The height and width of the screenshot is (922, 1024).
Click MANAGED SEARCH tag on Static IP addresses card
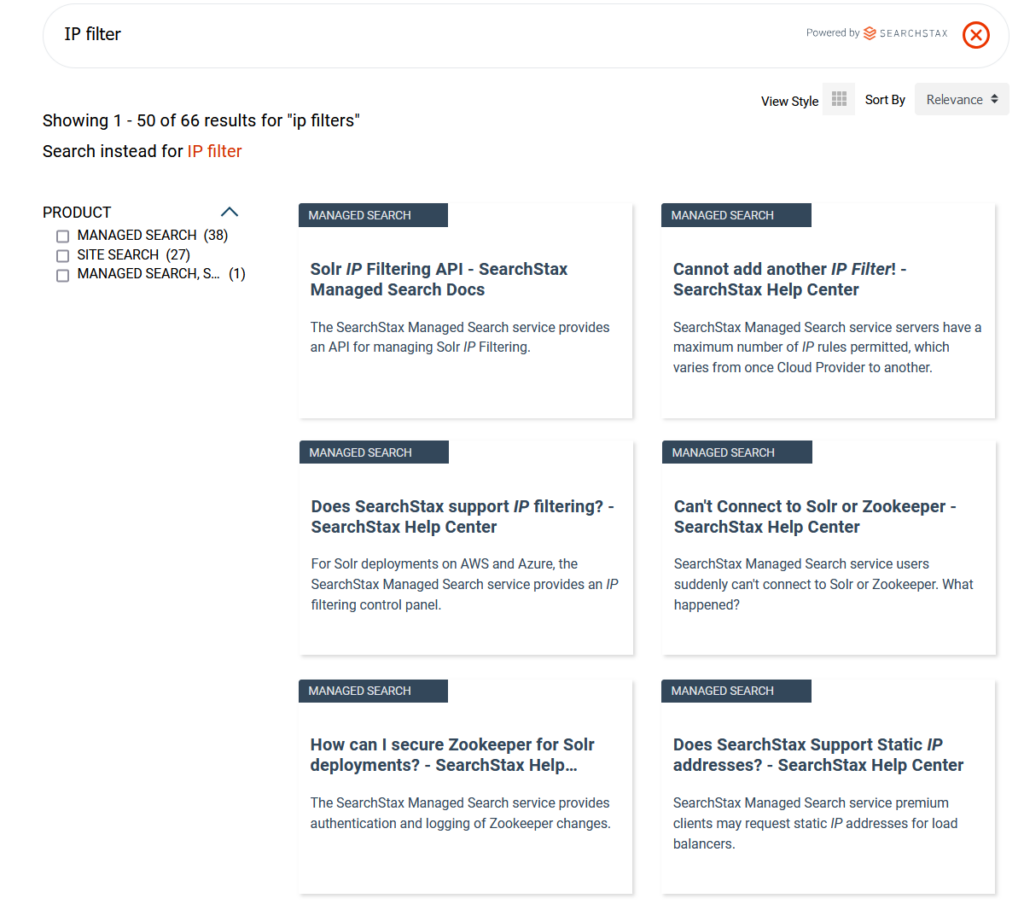click(736, 691)
